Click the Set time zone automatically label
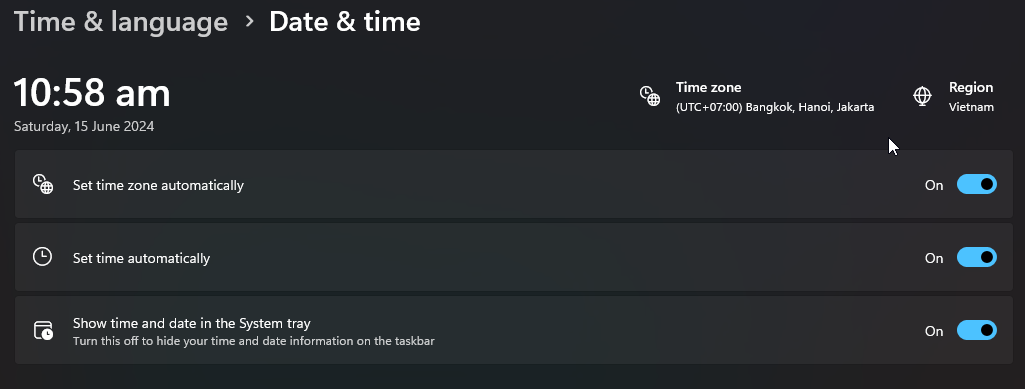The height and width of the screenshot is (389, 1025). point(158,185)
